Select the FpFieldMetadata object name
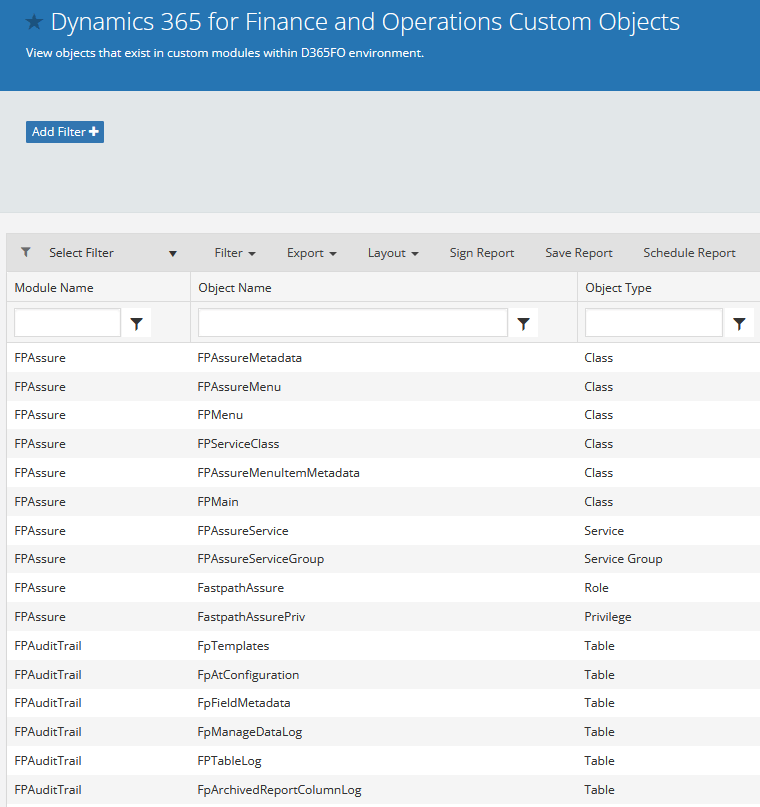 pos(244,703)
